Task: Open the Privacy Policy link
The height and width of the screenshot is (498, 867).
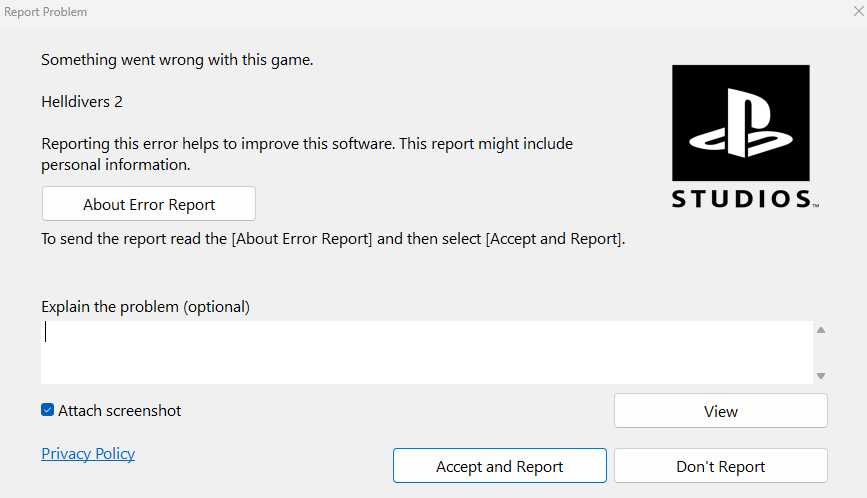Action: click(88, 453)
